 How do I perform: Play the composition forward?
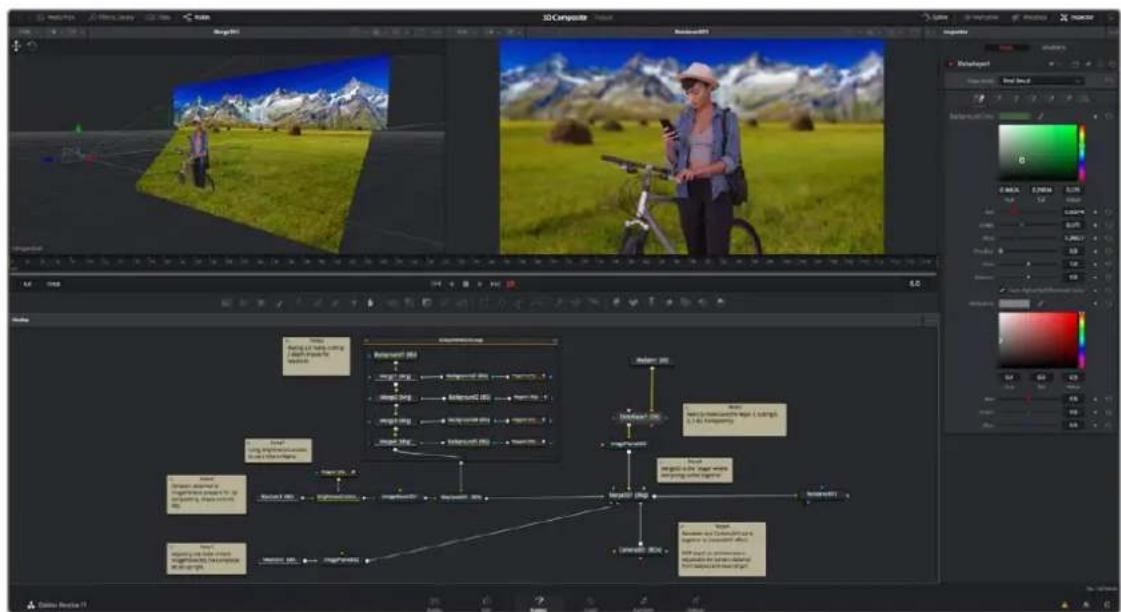click(480, 284)
